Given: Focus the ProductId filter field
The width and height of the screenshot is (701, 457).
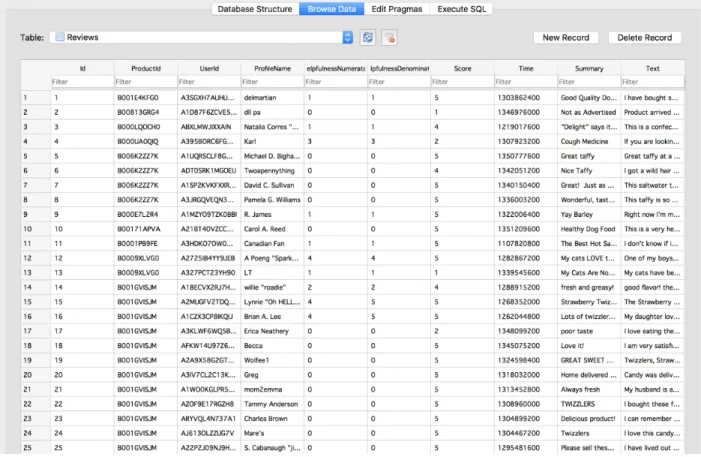Looking at the screenshot, I should point(146,82).
